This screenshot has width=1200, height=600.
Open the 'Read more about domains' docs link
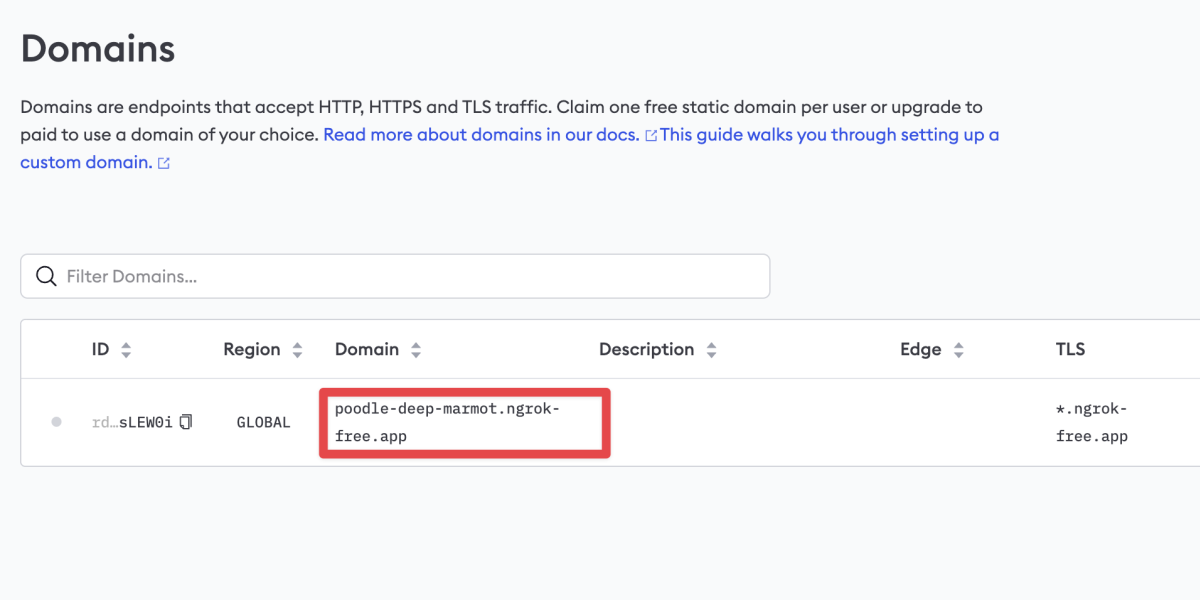(x=481, y=135)
